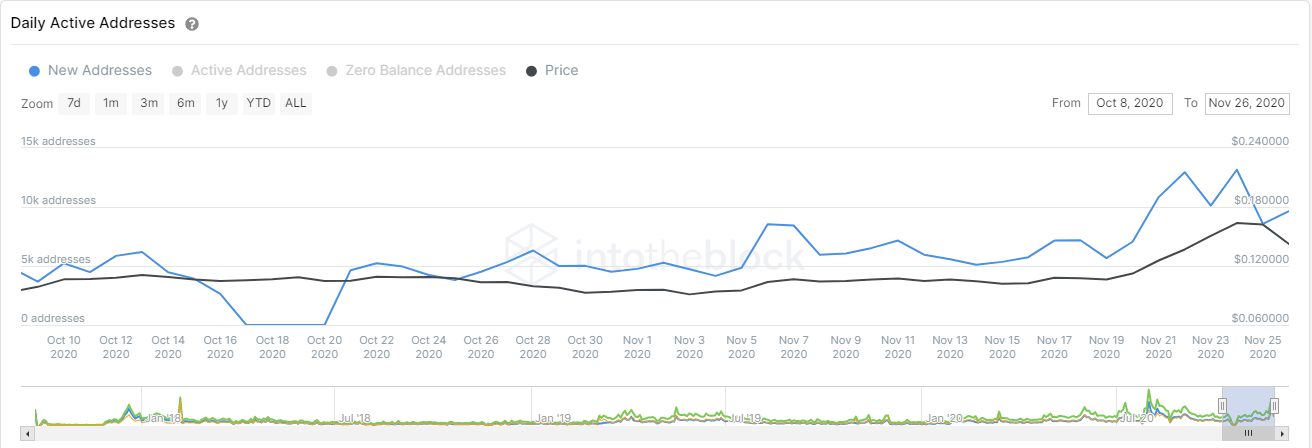Click the left navigator range handle
Image resolution: width=1312 pixels, height=448 pixels.
(1222, 405)
